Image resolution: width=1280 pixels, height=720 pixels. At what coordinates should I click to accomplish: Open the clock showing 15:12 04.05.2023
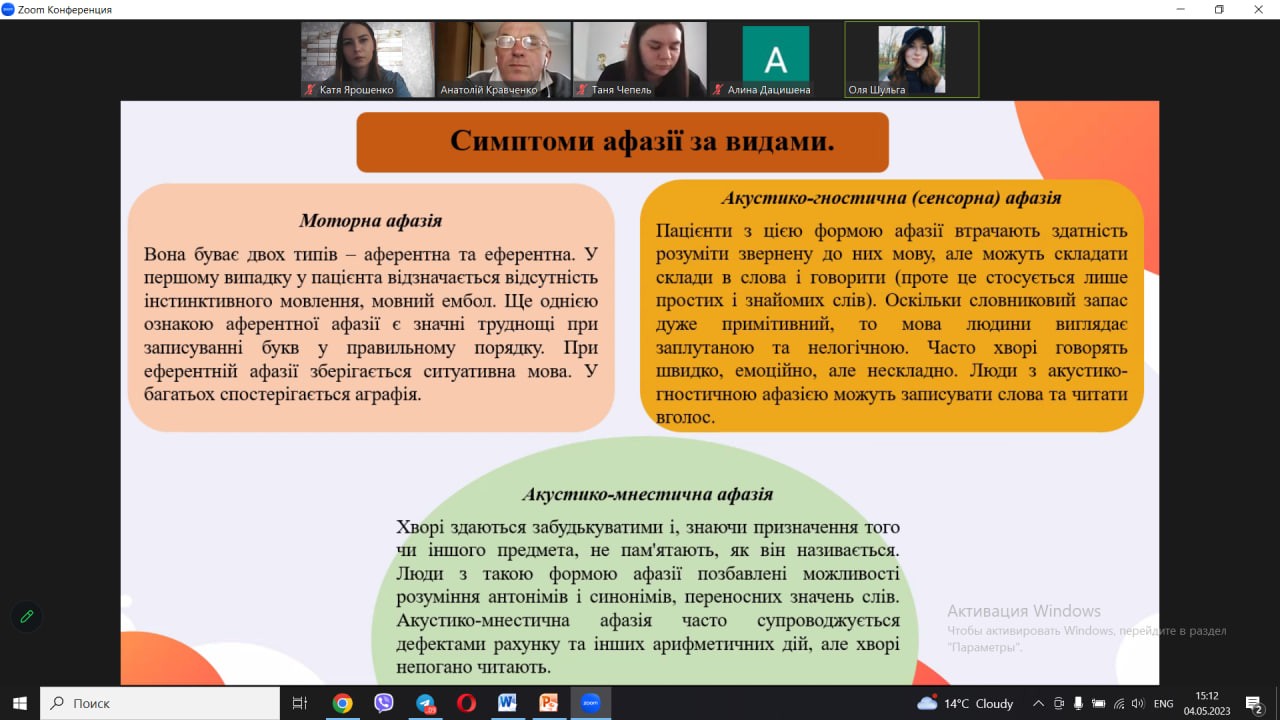pos(1207,703)
